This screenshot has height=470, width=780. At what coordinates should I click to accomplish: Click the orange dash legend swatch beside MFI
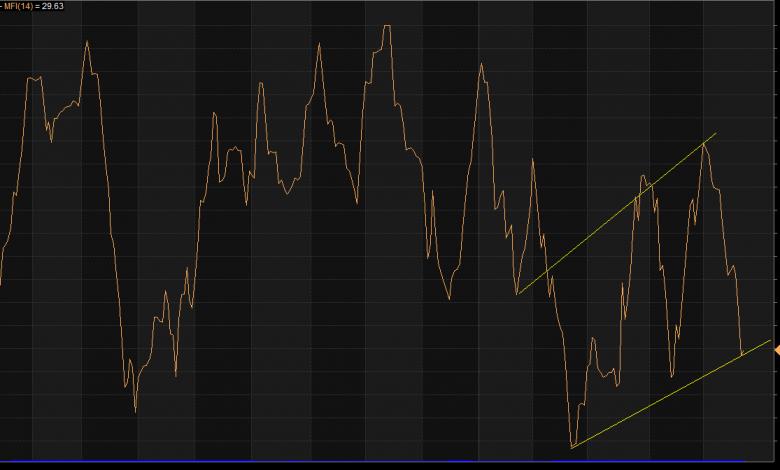click(2, 5)
